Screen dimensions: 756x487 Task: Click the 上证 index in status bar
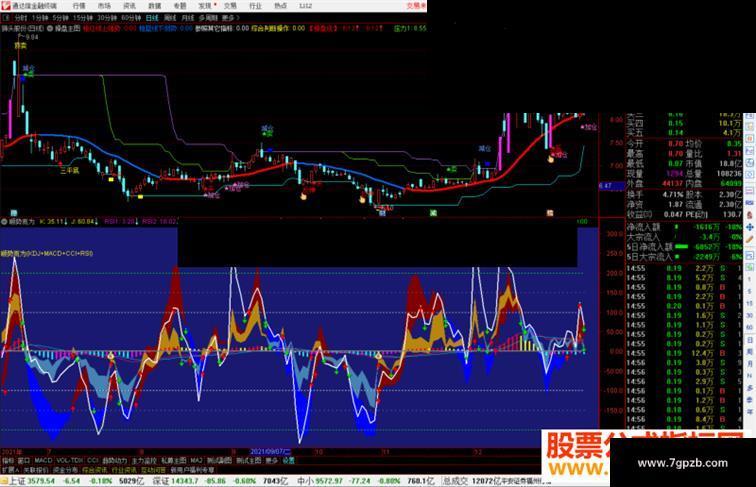17,481
